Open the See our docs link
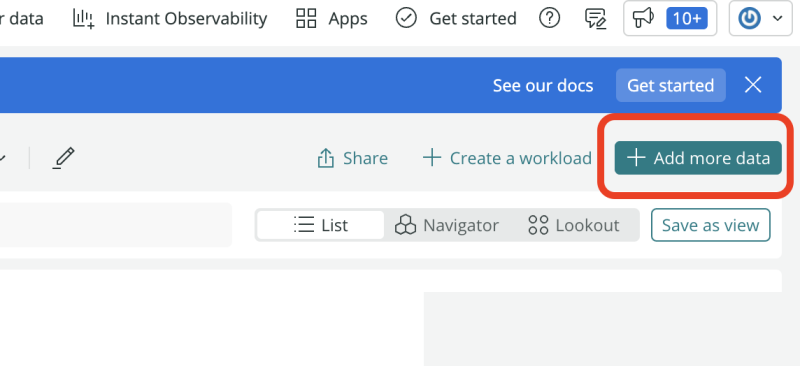Viewport: 800px width, 366px height. click(543, 85)
